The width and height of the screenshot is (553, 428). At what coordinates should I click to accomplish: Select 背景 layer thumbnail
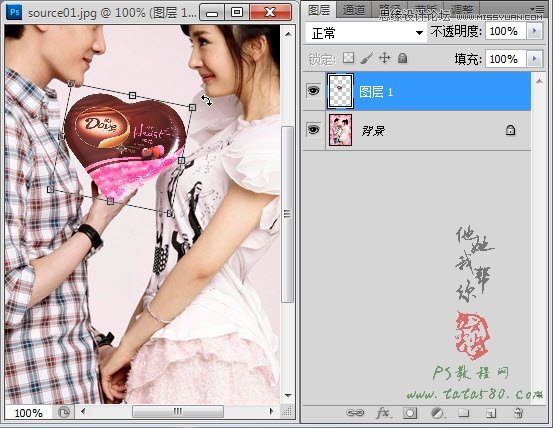[340, 130]
